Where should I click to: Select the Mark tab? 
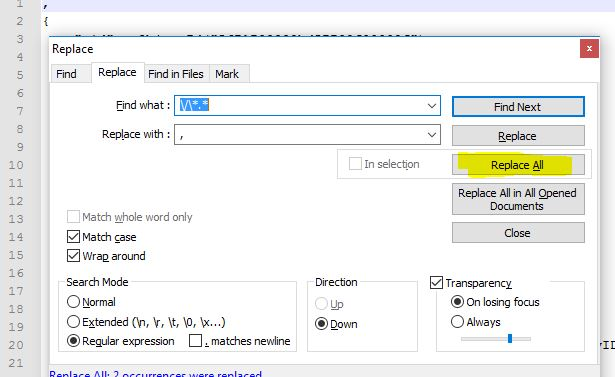tap(227, 74)
